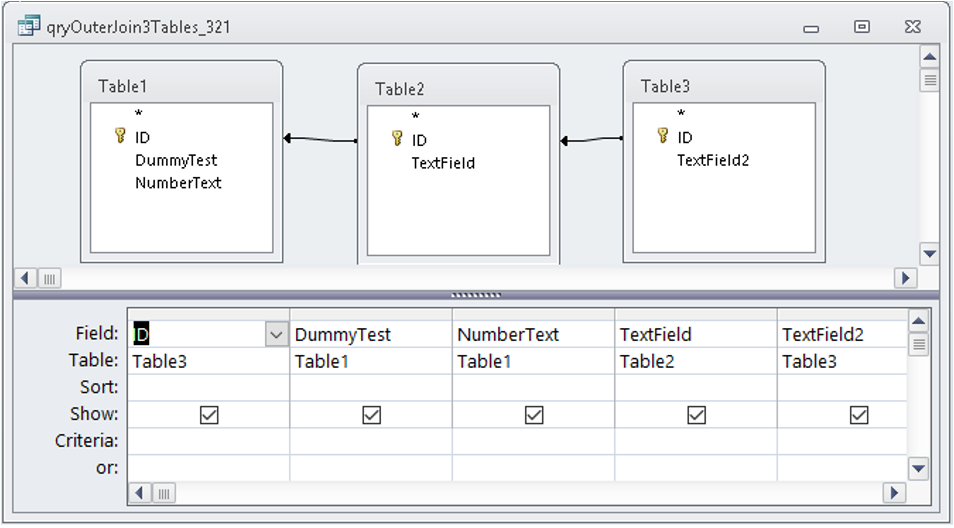
Task: Click the up arrow of the table pane's vertical scrollbar
Action: pyautogui.click(x=929, y=58)
